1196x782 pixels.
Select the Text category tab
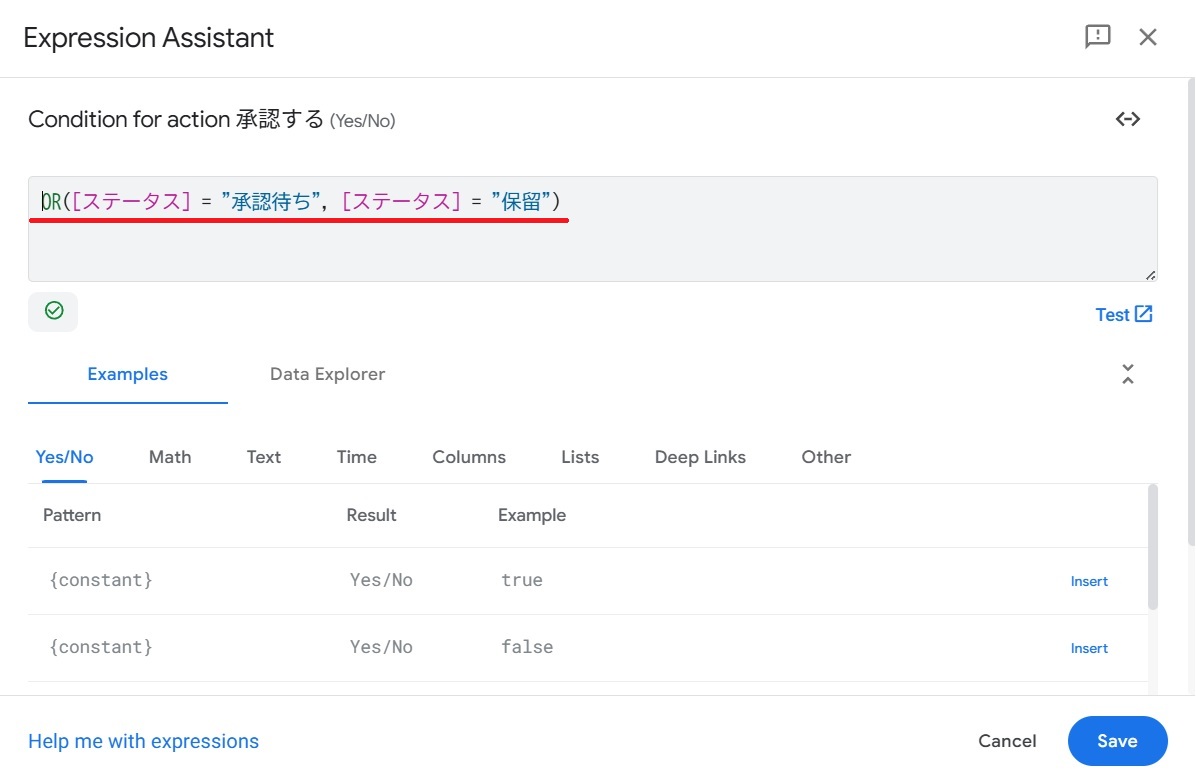264,457
